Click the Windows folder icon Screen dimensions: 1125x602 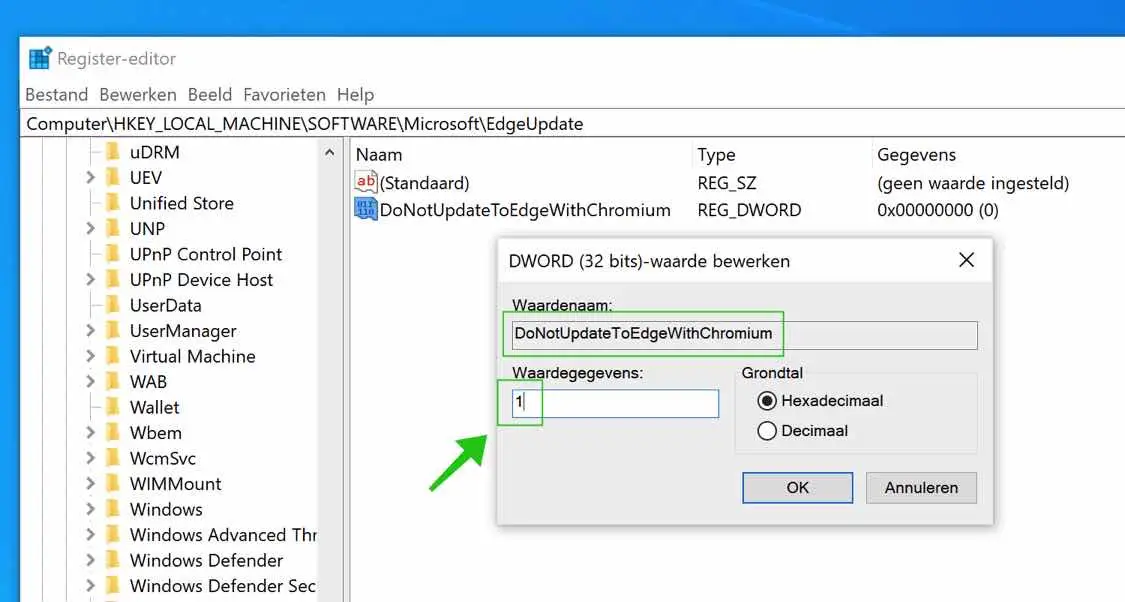click(x=112, y=508)
